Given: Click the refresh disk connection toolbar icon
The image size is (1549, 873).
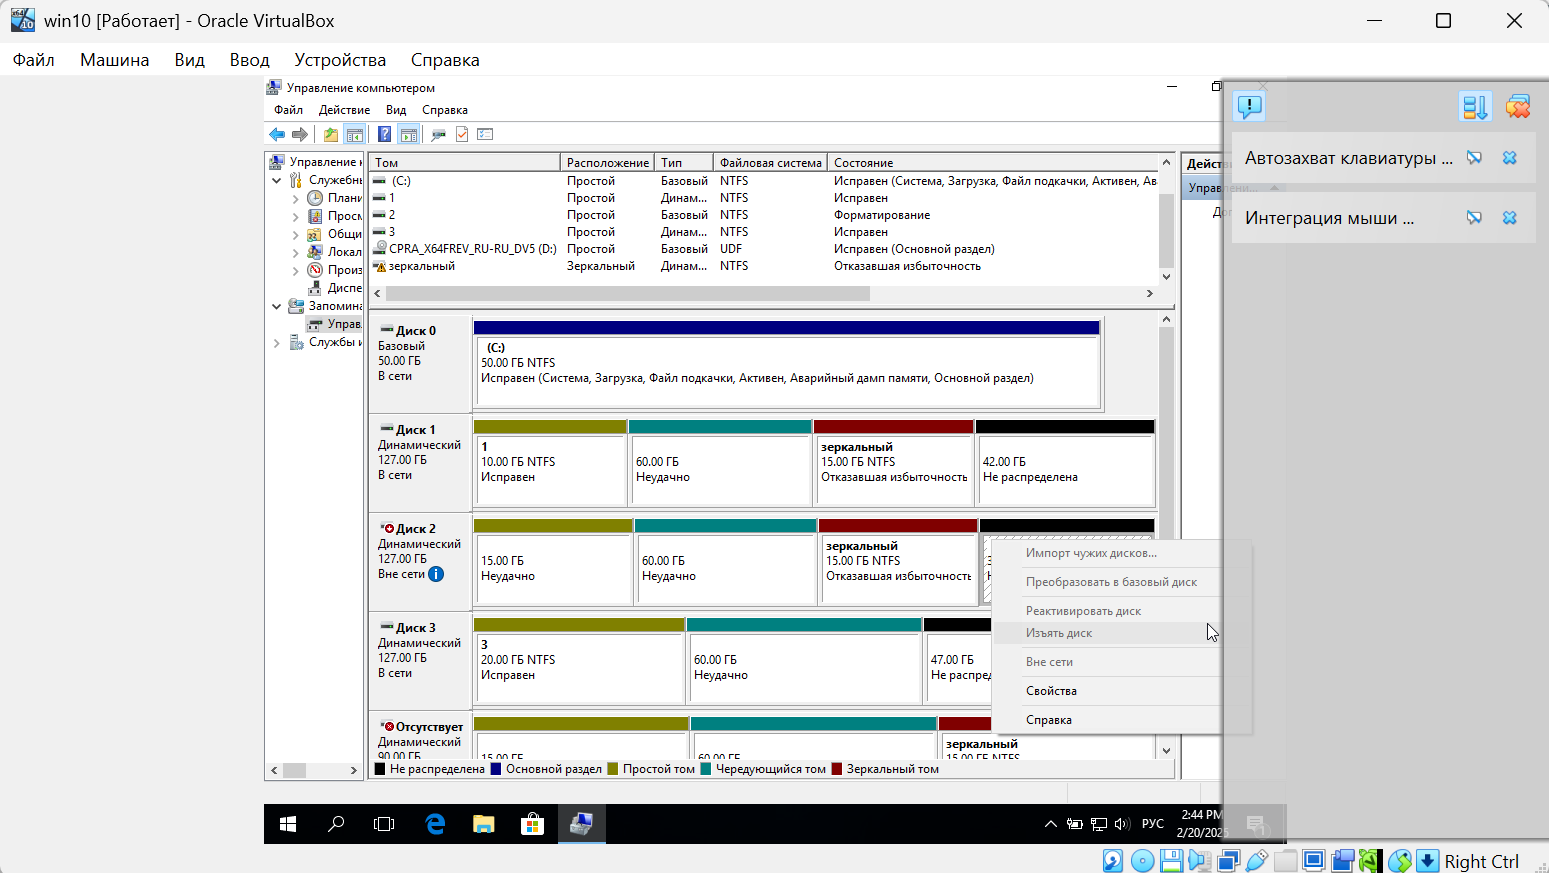Looking at the screenshot, I should 438,134.
